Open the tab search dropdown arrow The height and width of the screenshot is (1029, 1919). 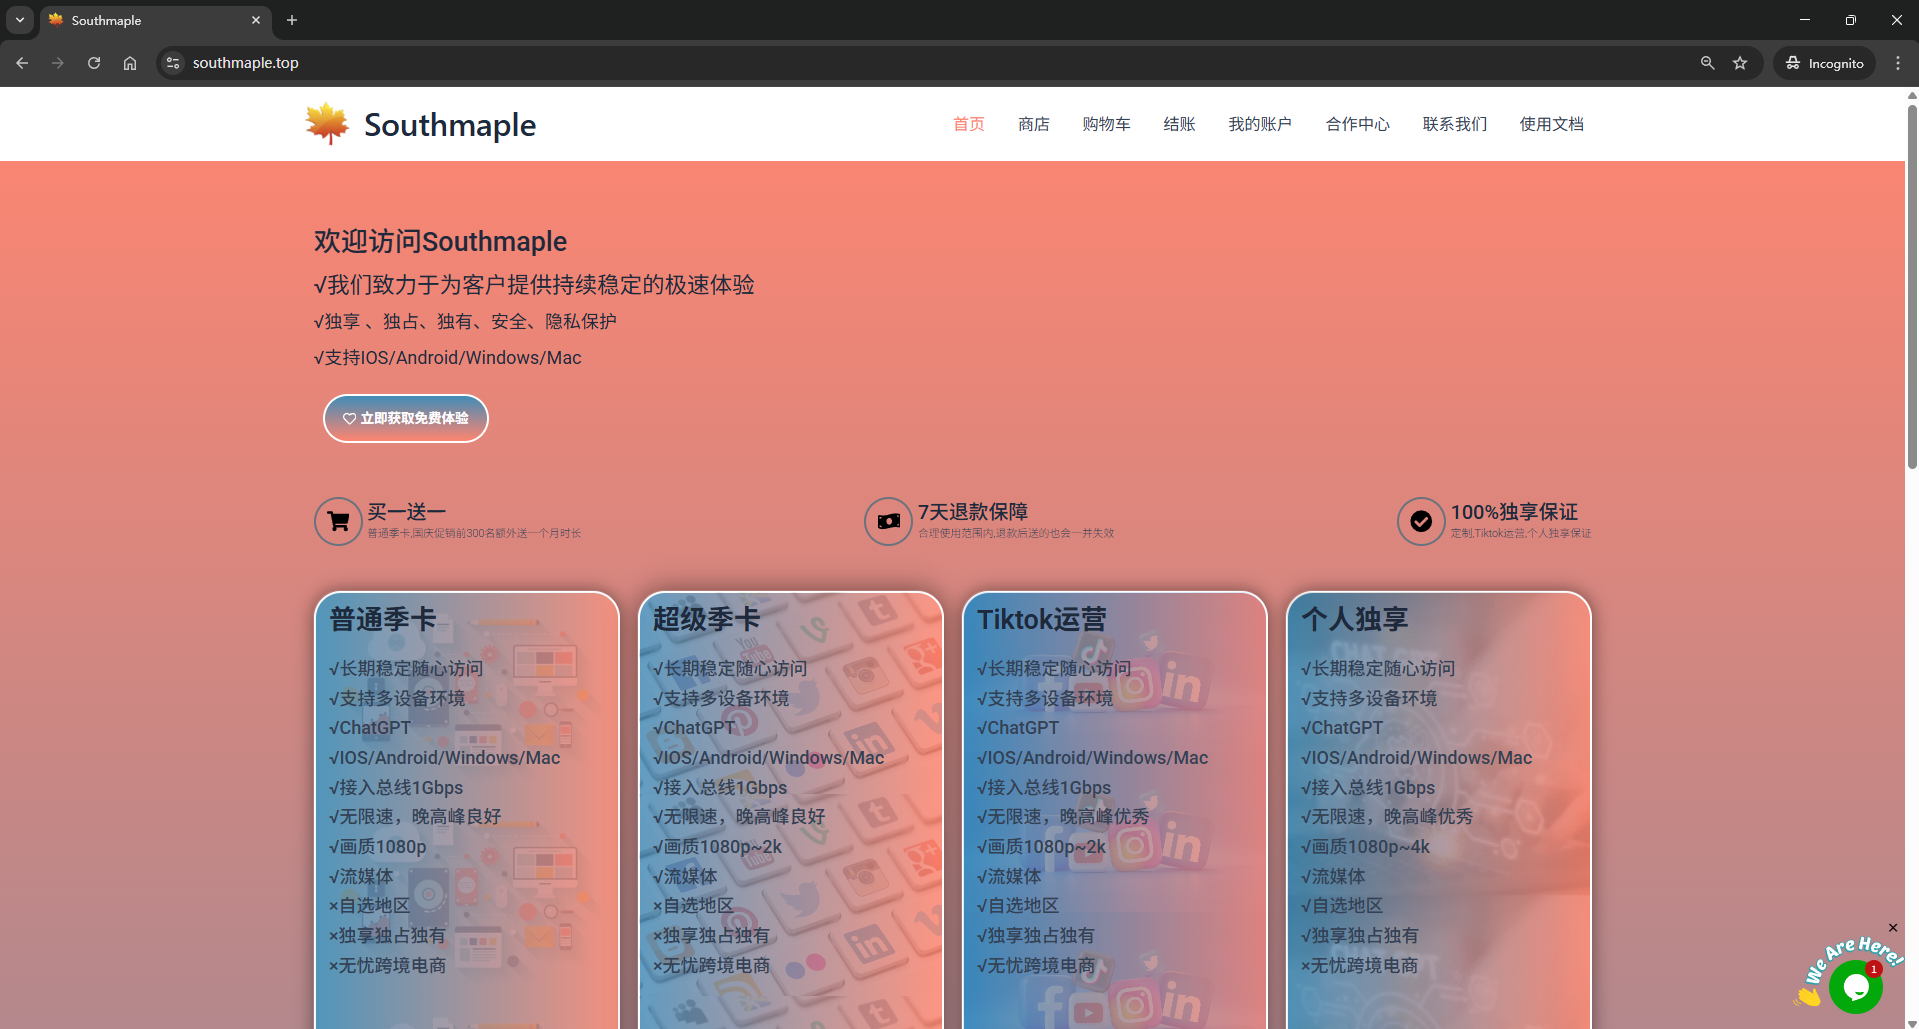pos(19,20)
